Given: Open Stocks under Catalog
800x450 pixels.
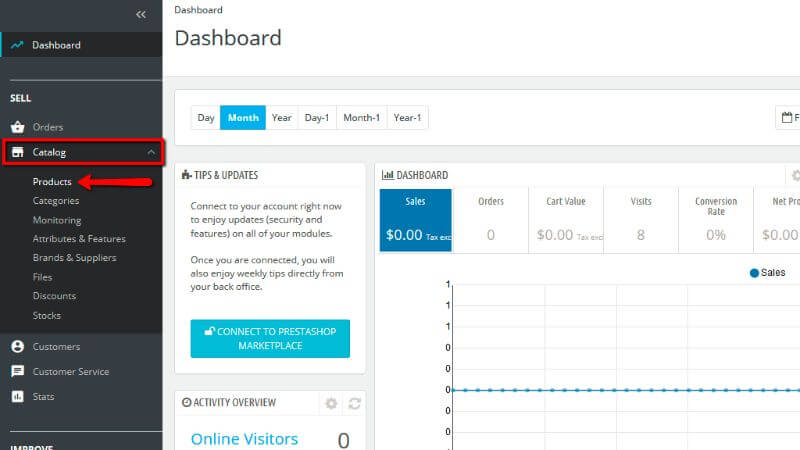Looking at the screenshot, I should [47, 315].
